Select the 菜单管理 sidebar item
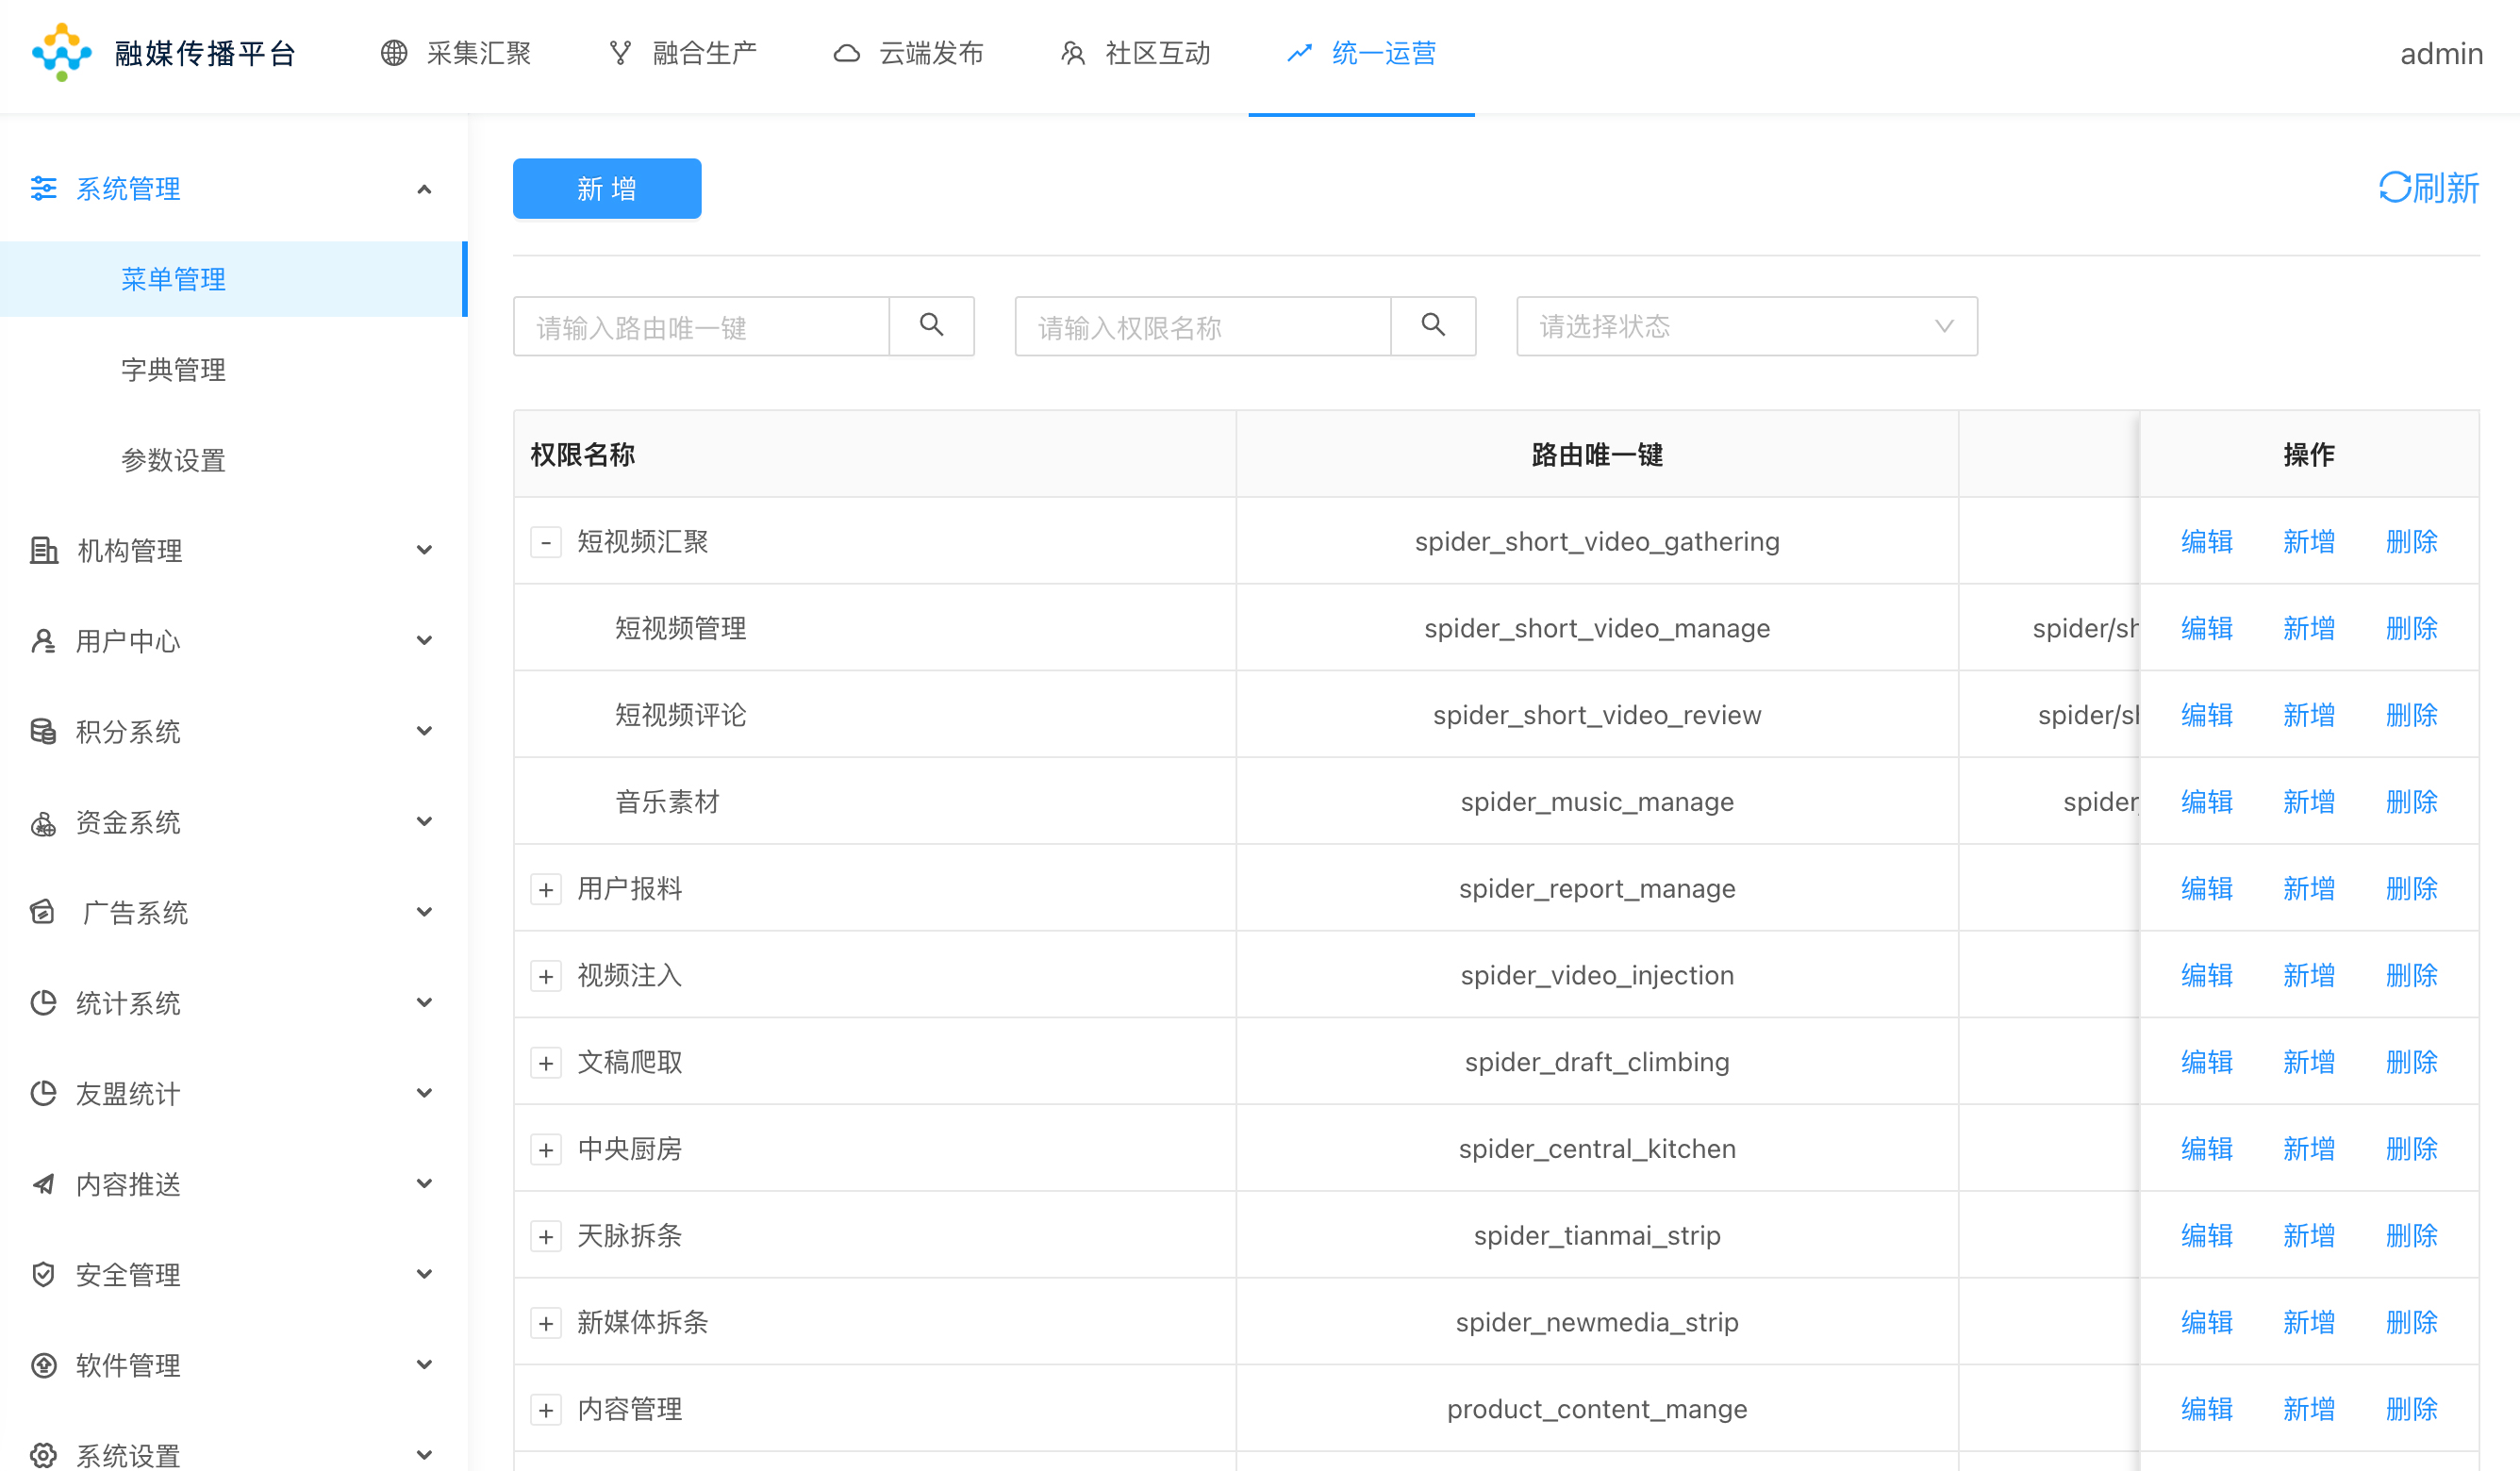This screenshot has width=2520, height=1471. [x=233, y=279]
